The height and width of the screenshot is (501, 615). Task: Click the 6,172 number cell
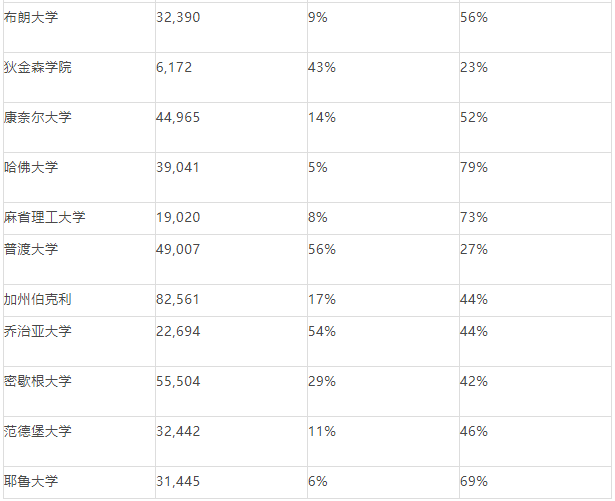(x=175, y=67)
